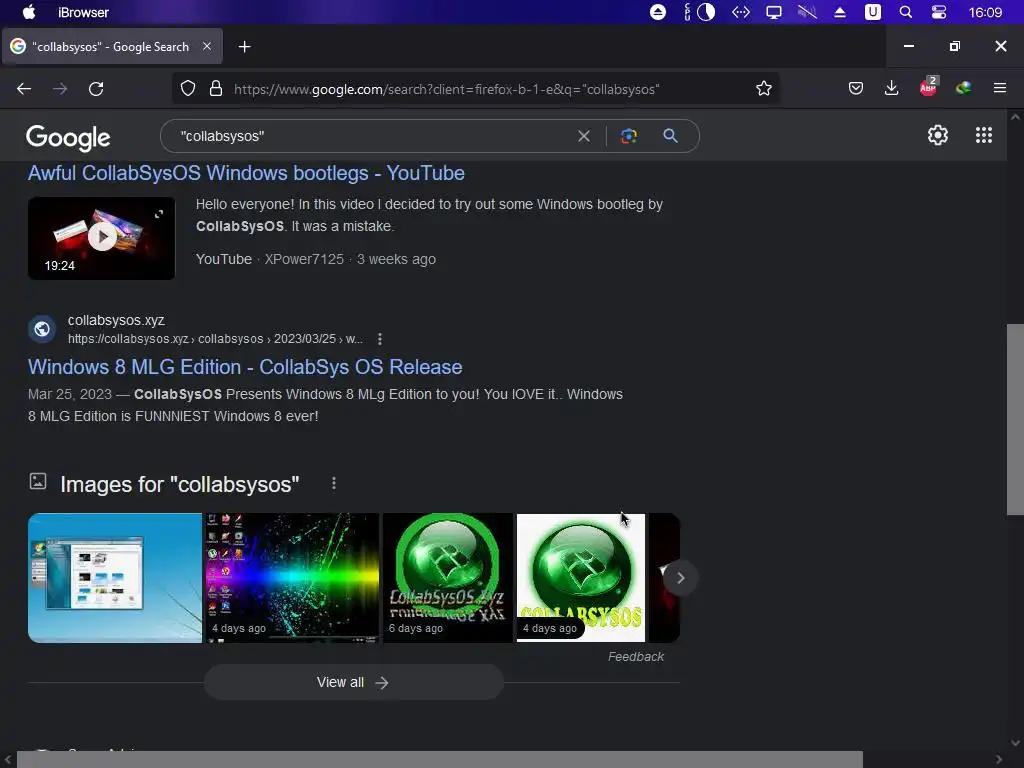Open Google quick settings gear

coord(938,135)
